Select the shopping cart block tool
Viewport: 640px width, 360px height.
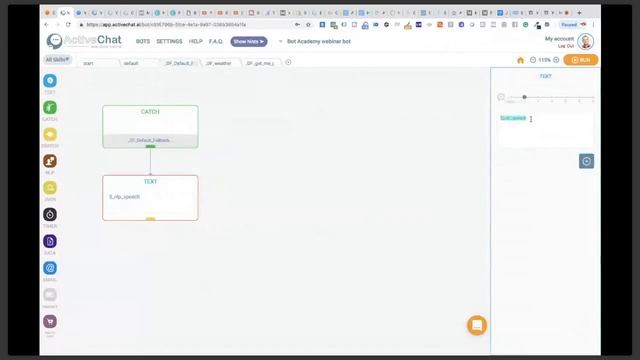[x=50, y=322]
